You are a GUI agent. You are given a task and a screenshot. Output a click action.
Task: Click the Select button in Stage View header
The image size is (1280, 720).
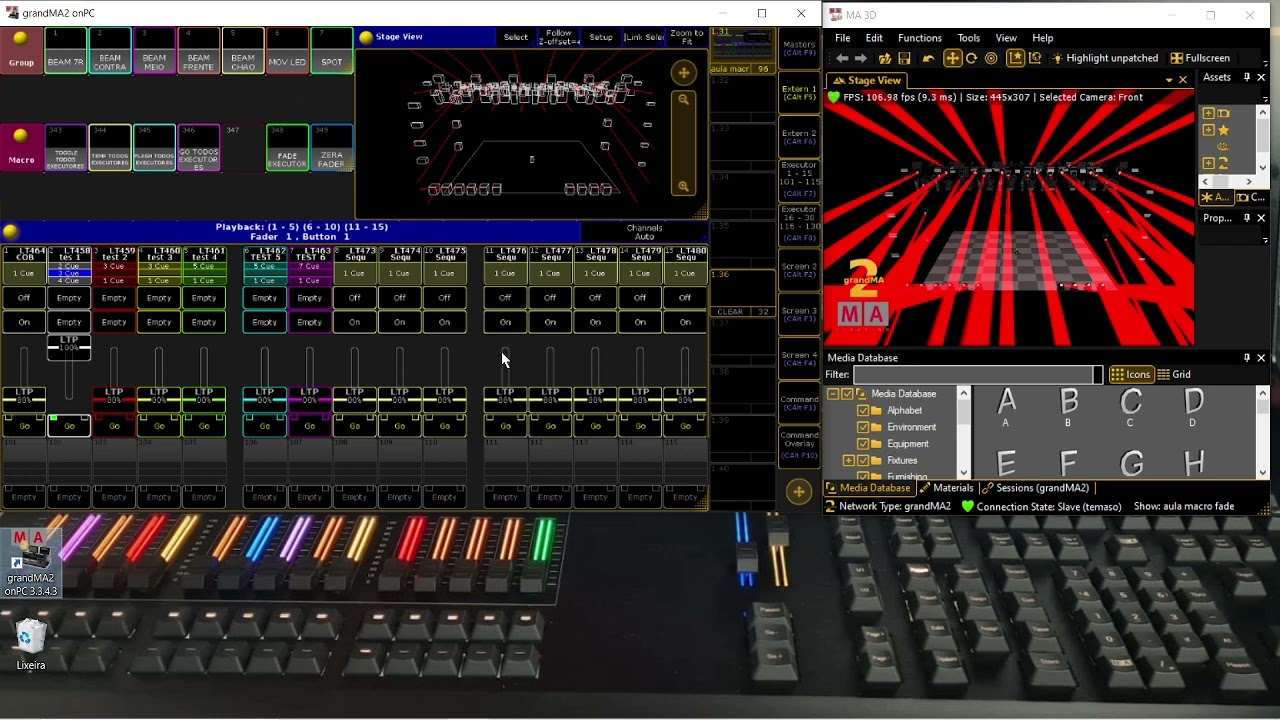516,37
